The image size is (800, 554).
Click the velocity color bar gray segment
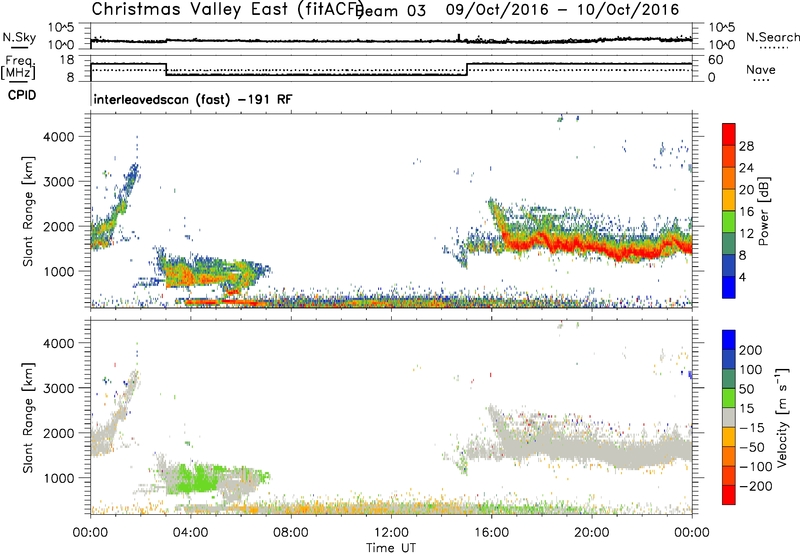click(729, 418)
